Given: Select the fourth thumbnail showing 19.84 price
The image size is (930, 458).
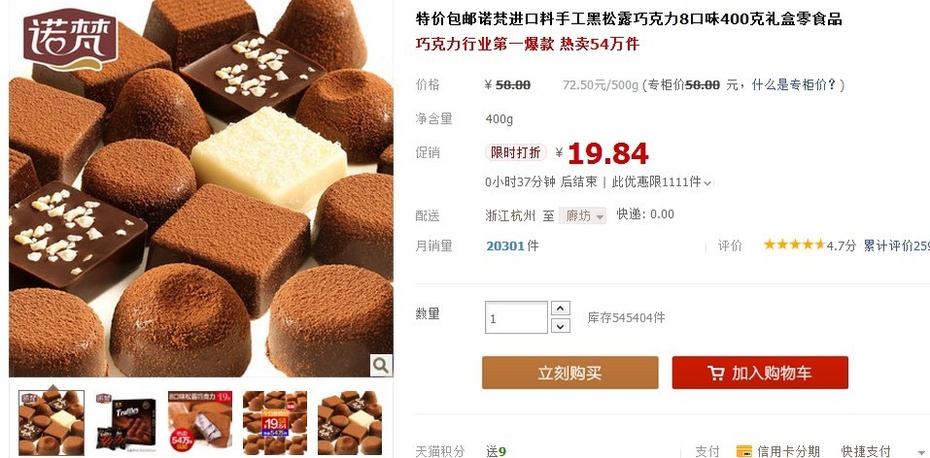Looking at the screenshot, I should 275,422.
